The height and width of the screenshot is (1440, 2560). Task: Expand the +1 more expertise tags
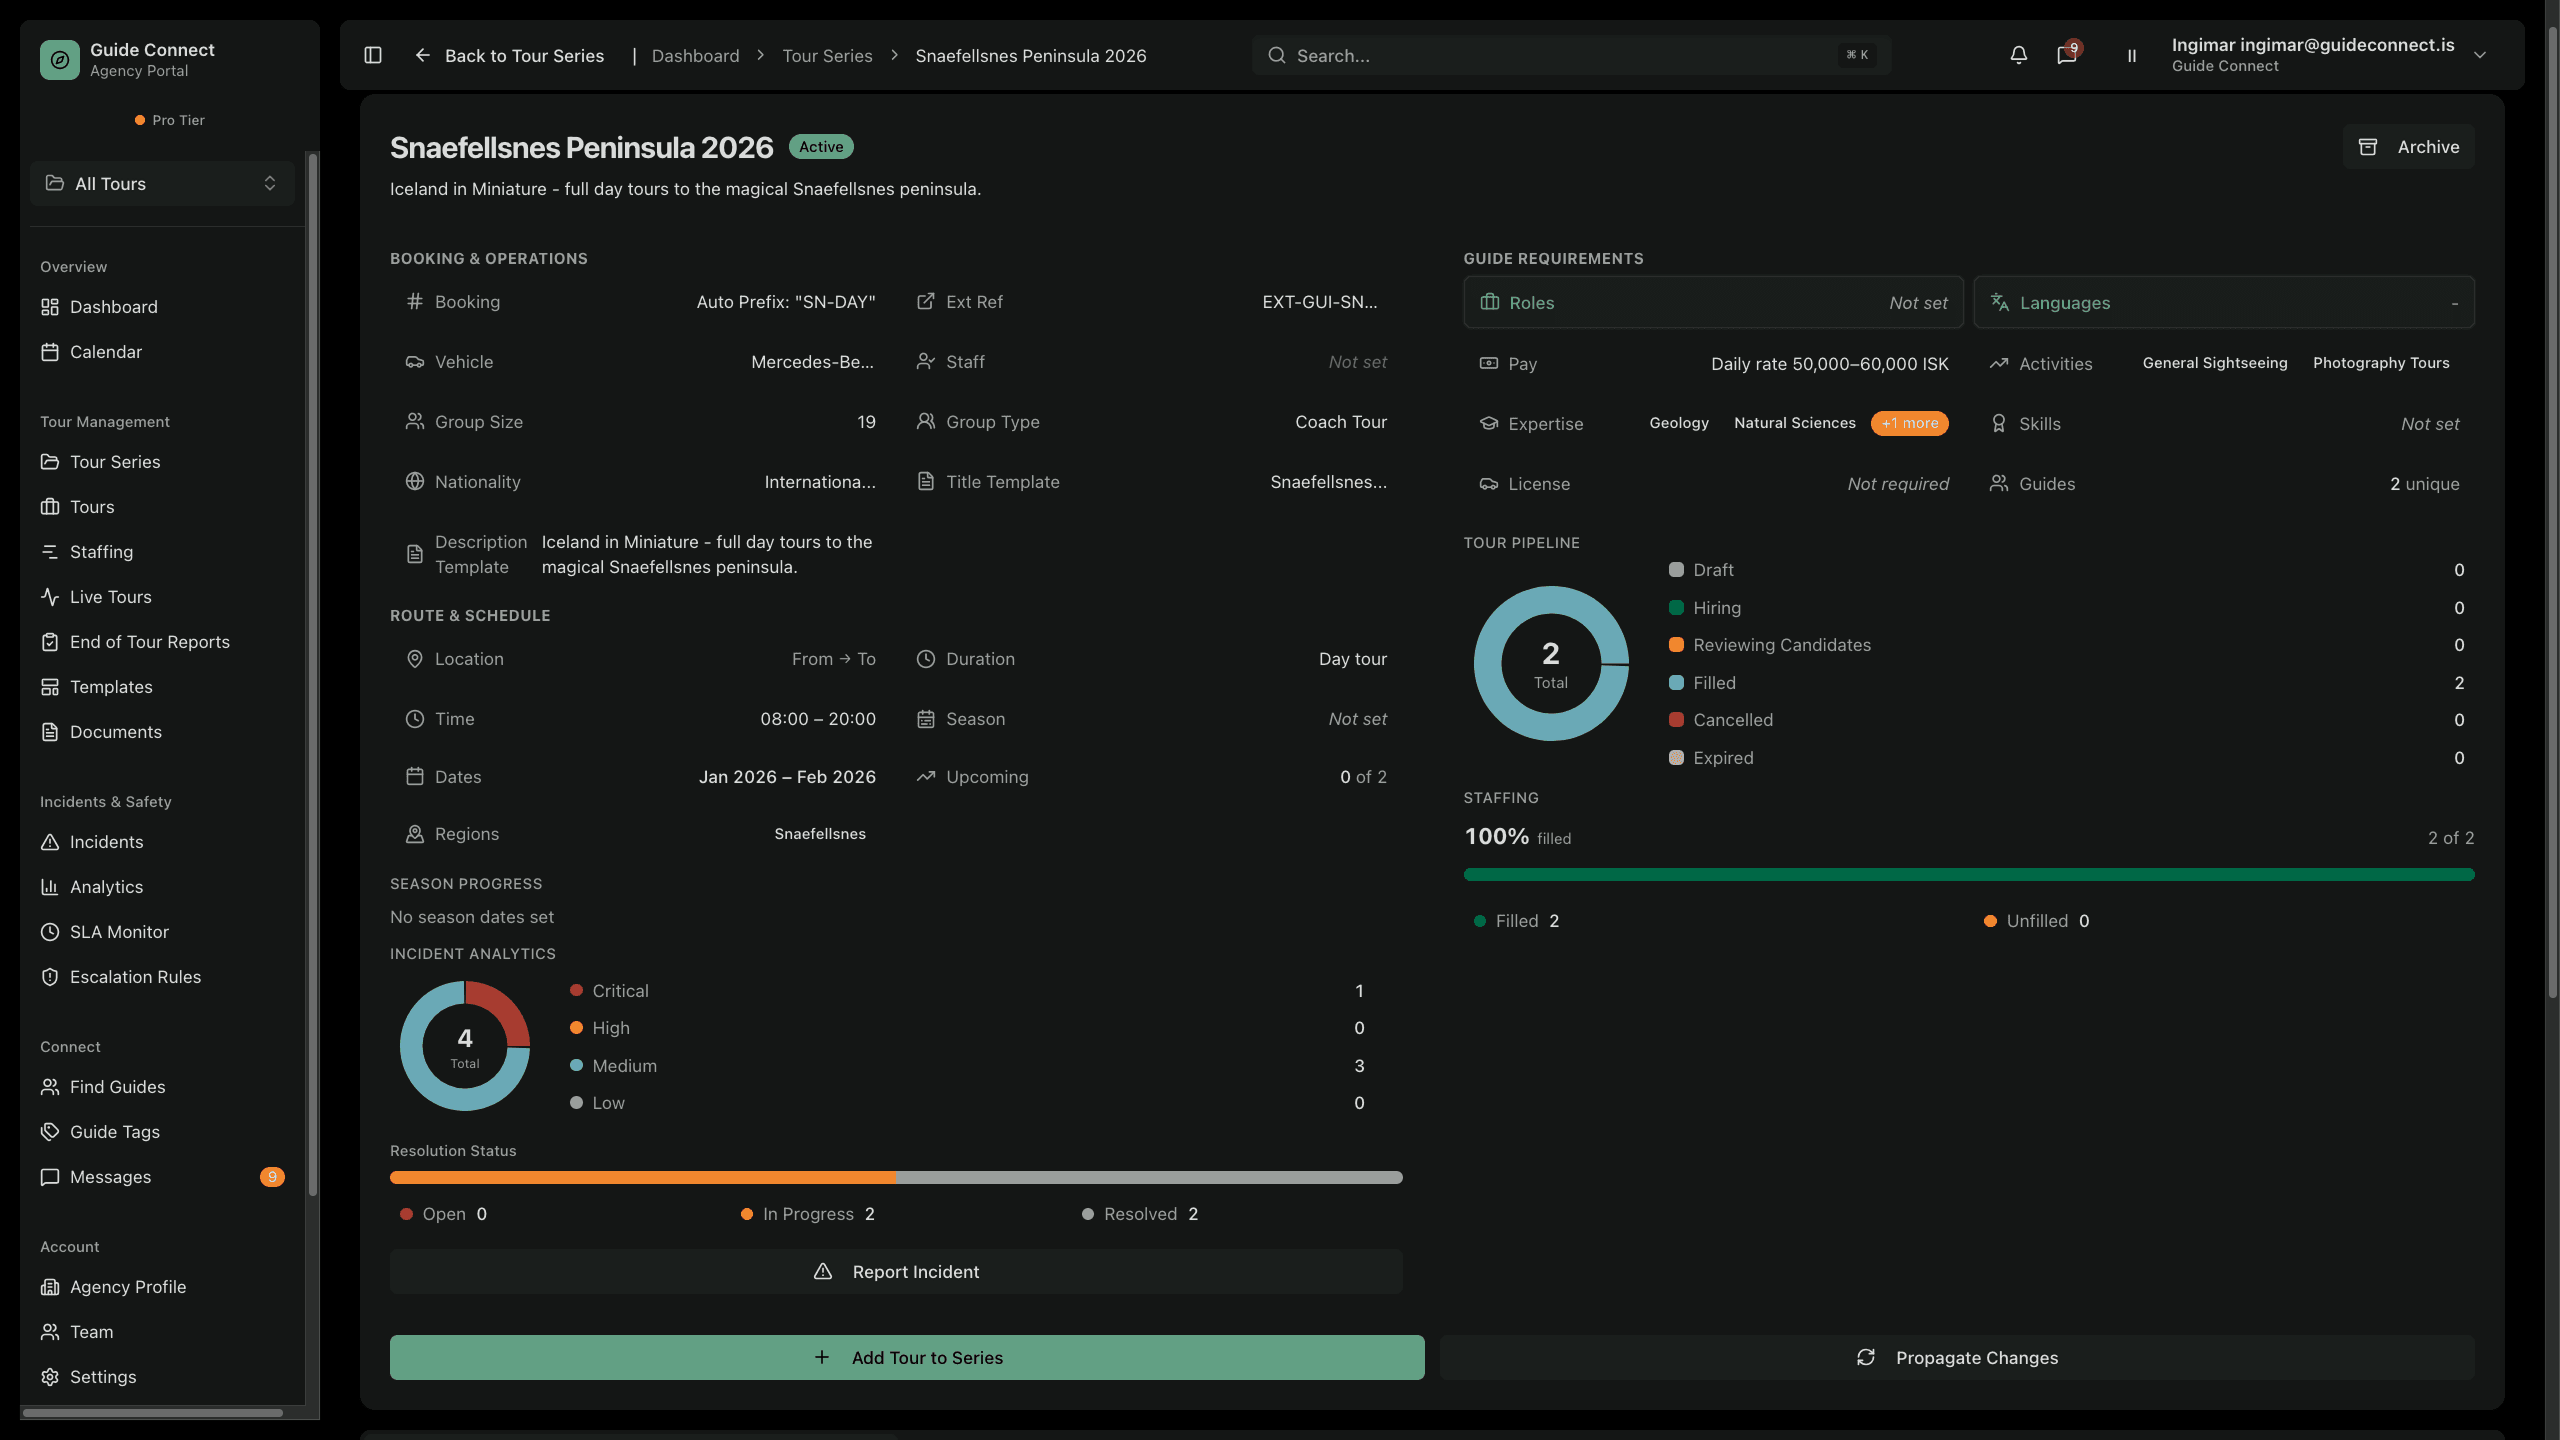1909,423
